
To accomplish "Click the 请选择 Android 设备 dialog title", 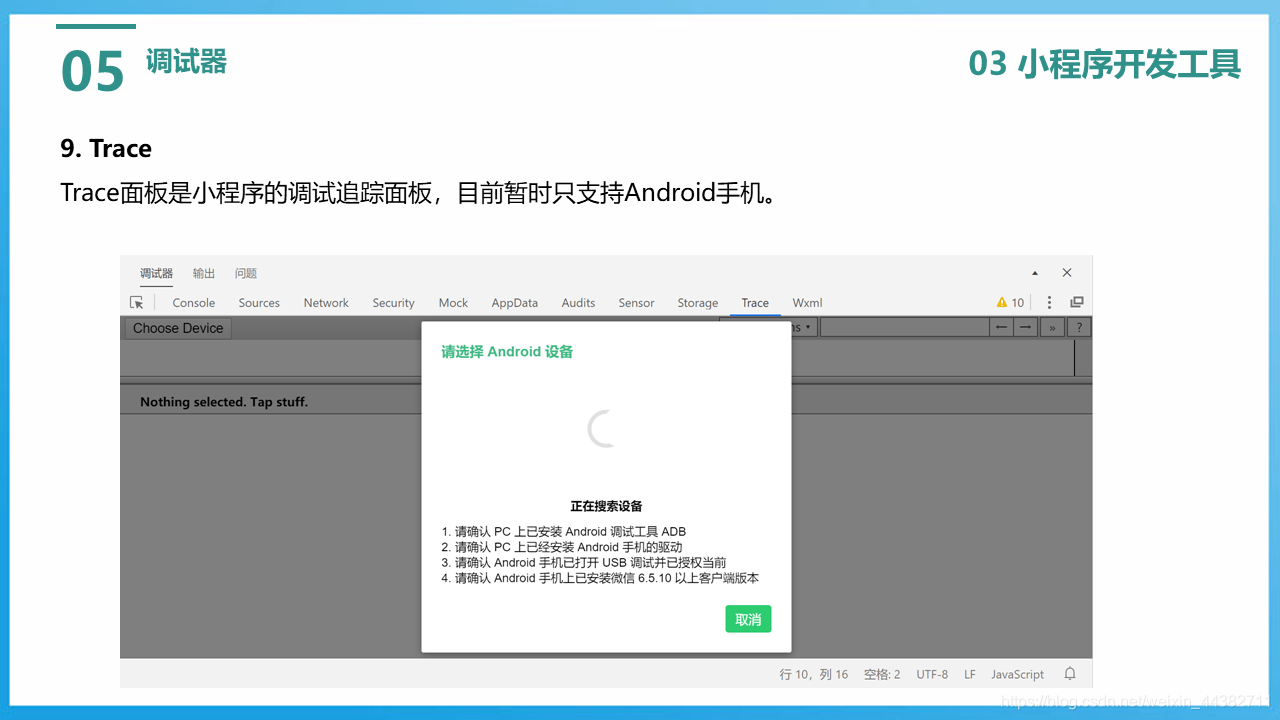I will (507, 352).
